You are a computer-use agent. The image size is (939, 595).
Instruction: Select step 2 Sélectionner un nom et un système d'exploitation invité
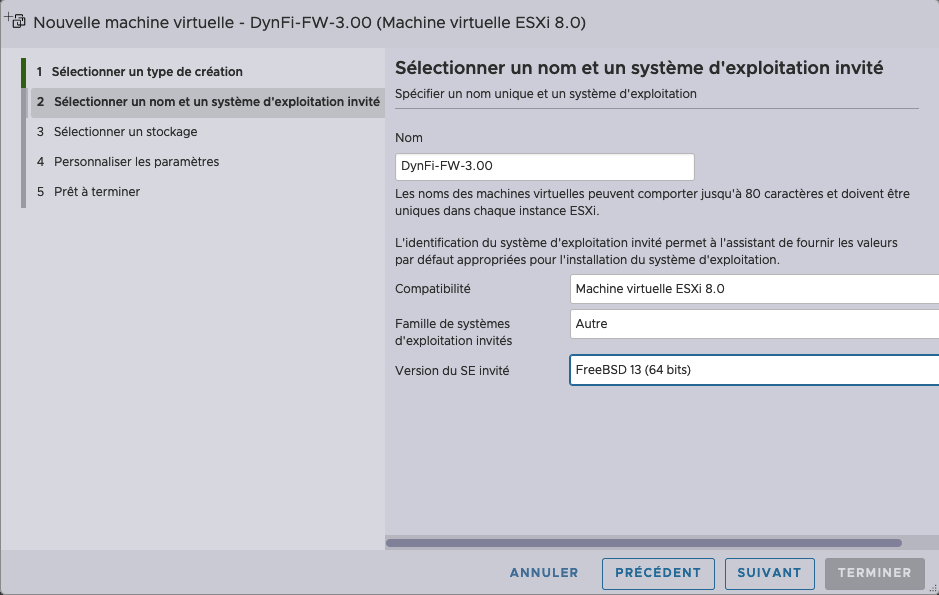208,102
